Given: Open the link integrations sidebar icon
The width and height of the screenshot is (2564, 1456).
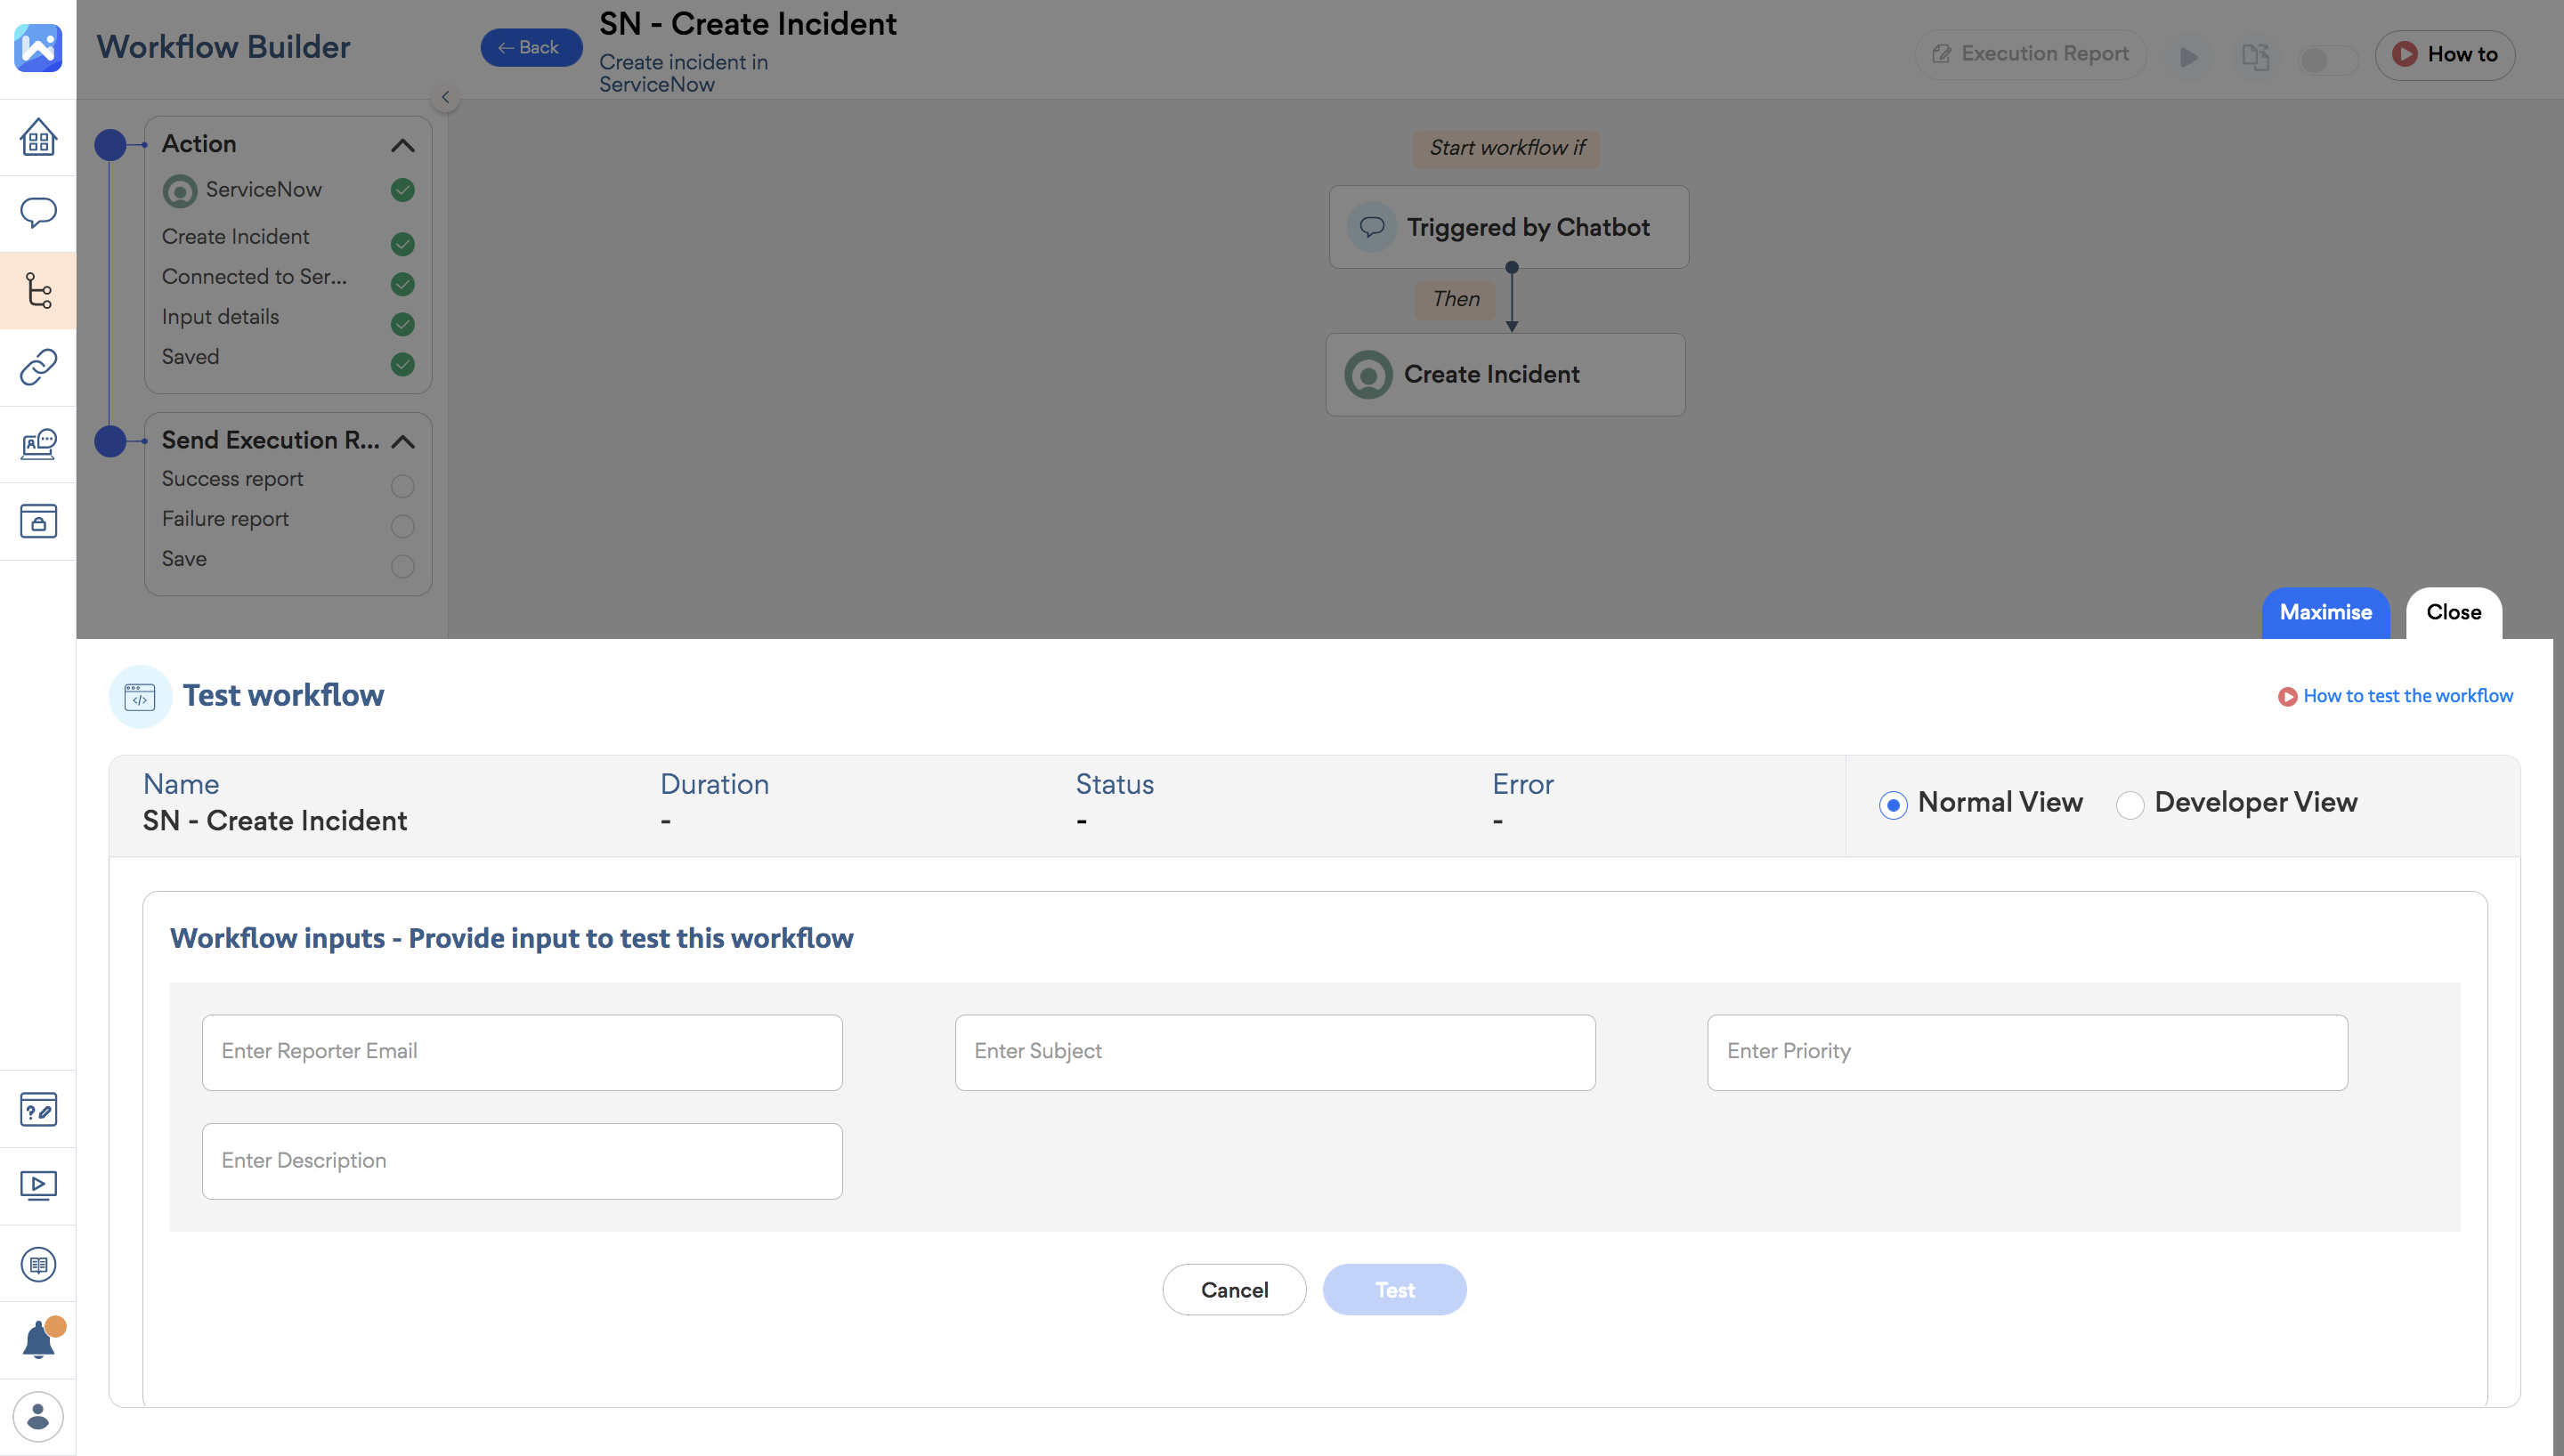Looking at the screenshot, I should tap(38, 367).
